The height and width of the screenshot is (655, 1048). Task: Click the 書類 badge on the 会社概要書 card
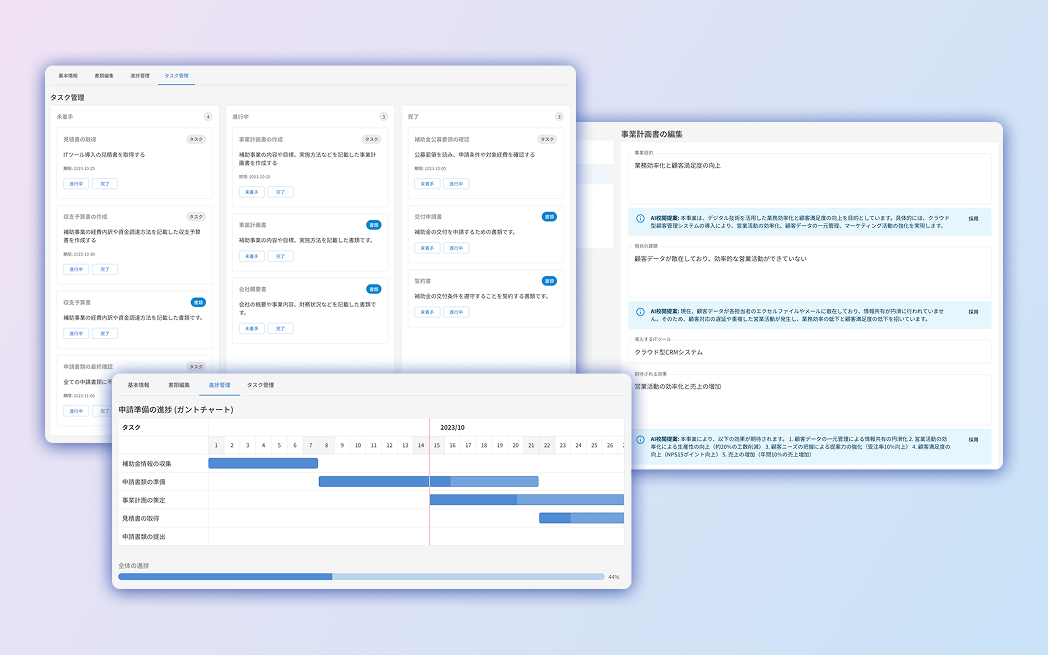[x=374, y=289]
